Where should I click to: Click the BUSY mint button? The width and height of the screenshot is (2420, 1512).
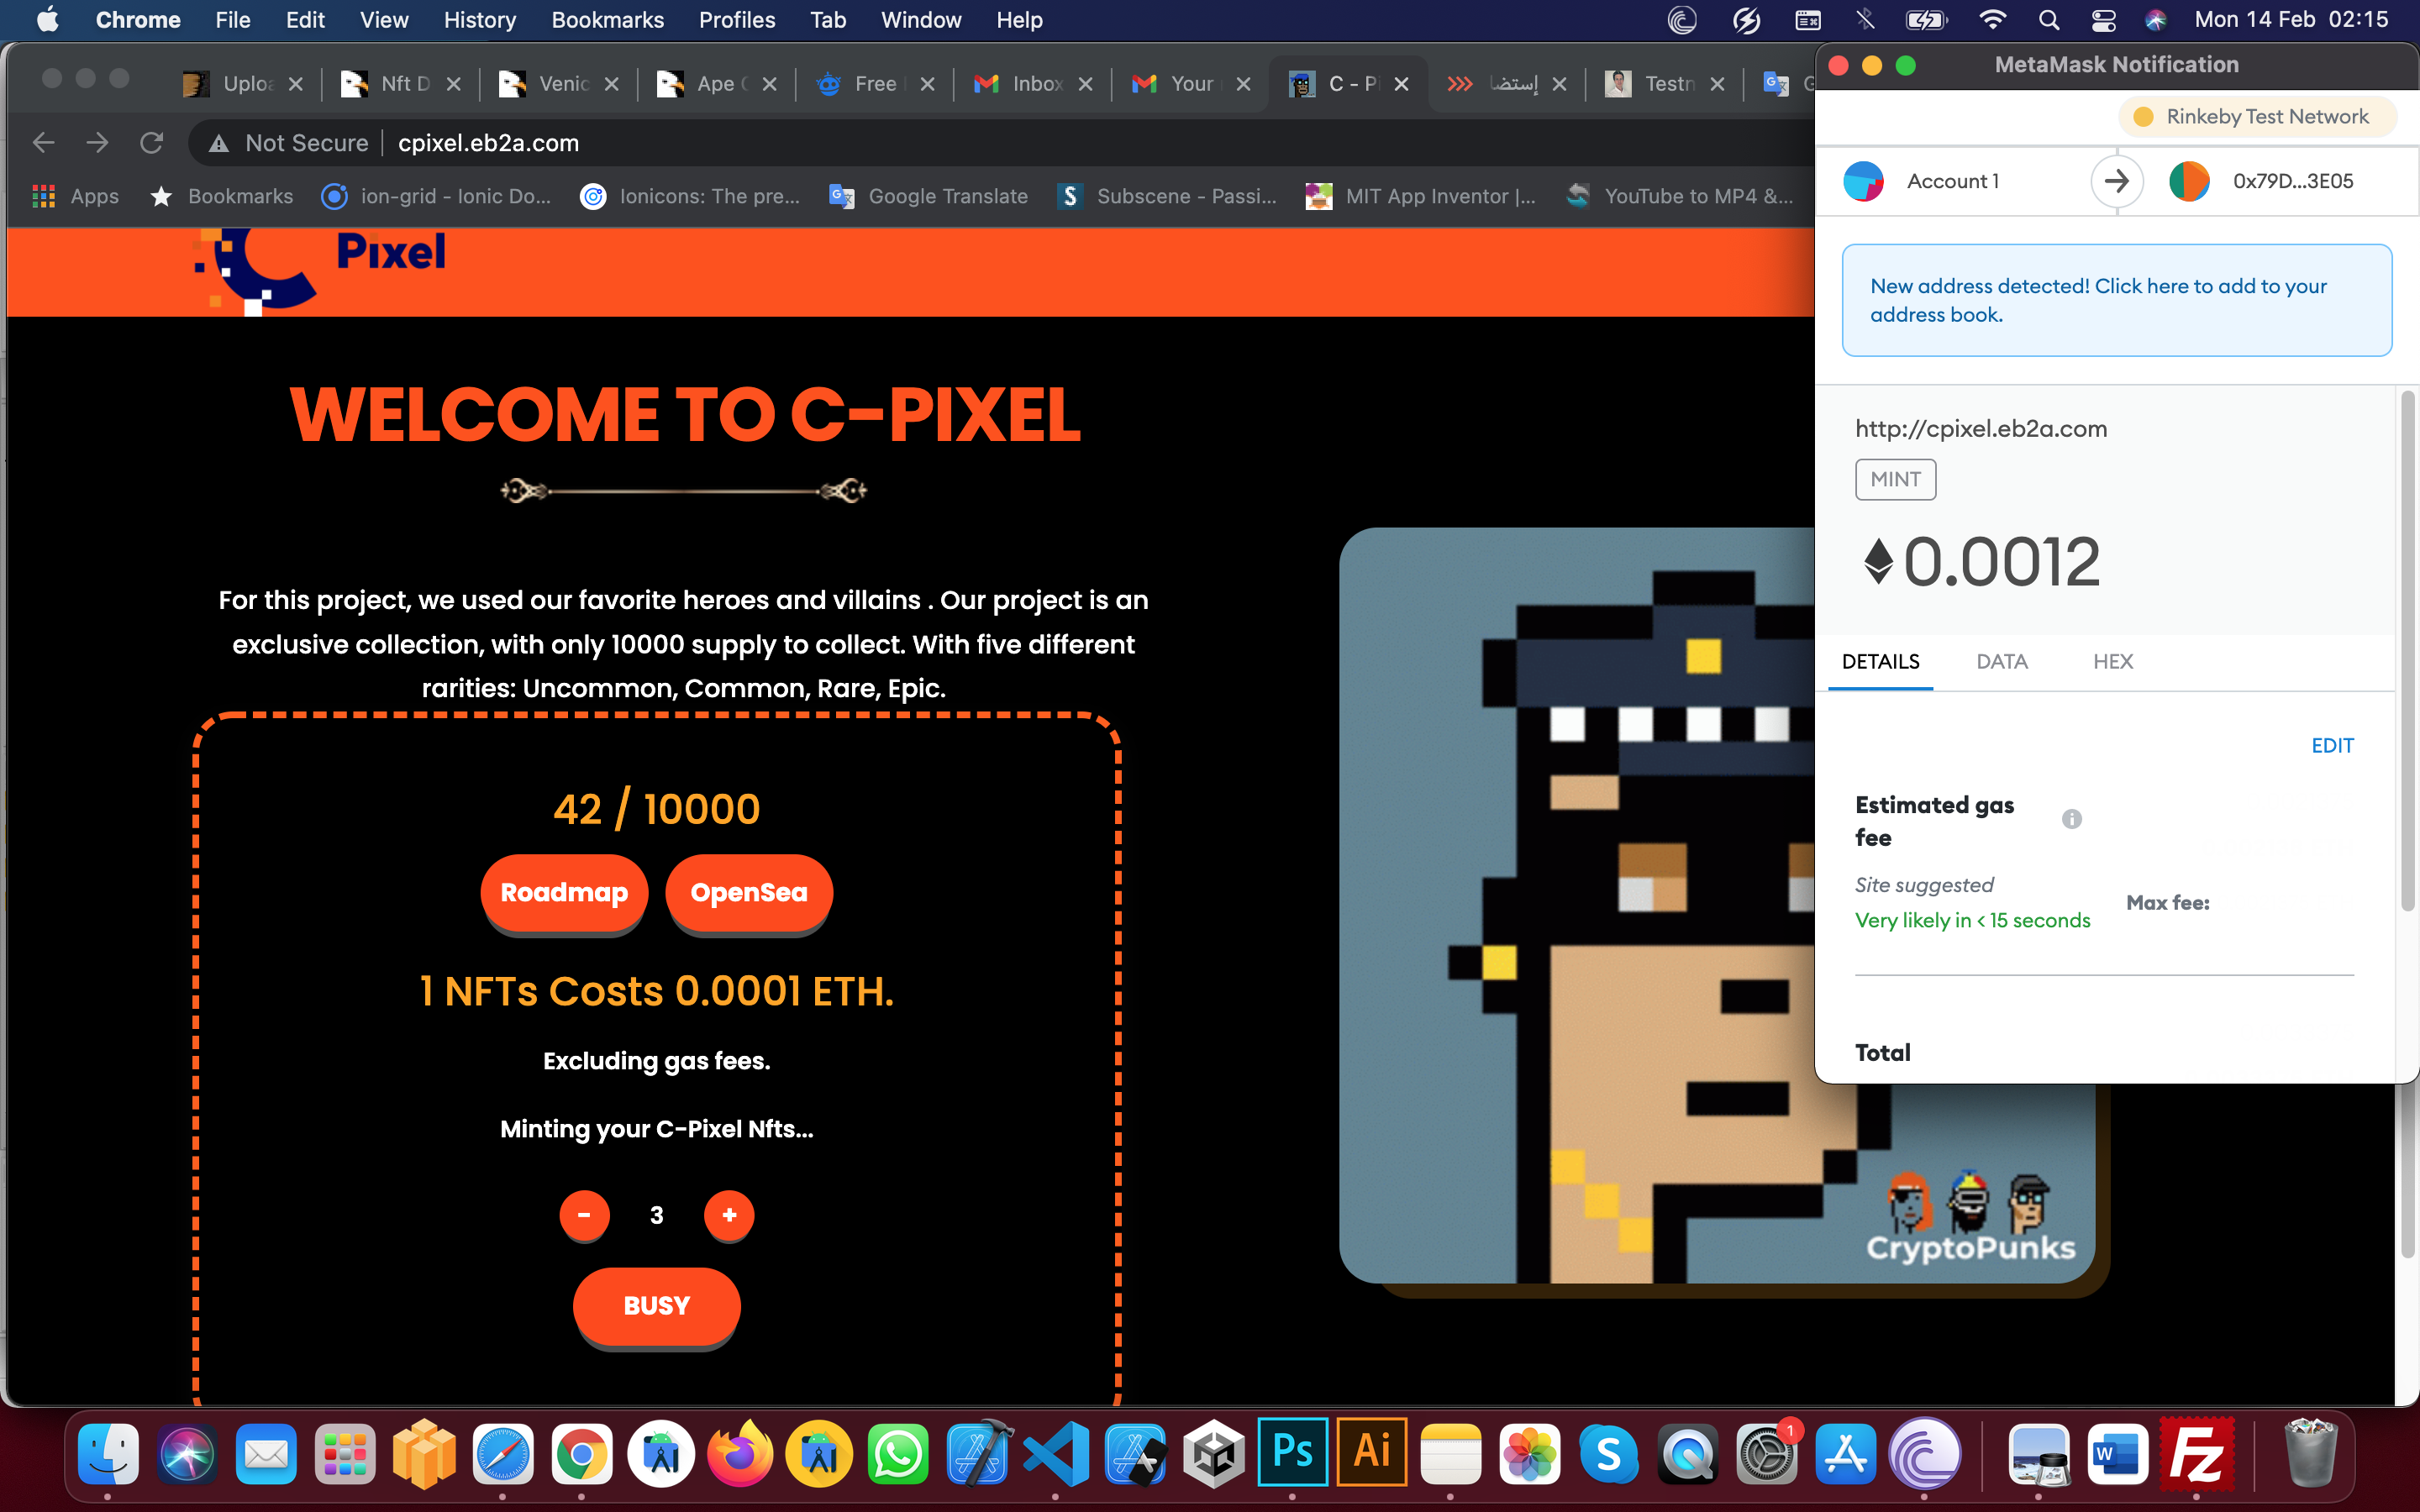point(656,1306)
